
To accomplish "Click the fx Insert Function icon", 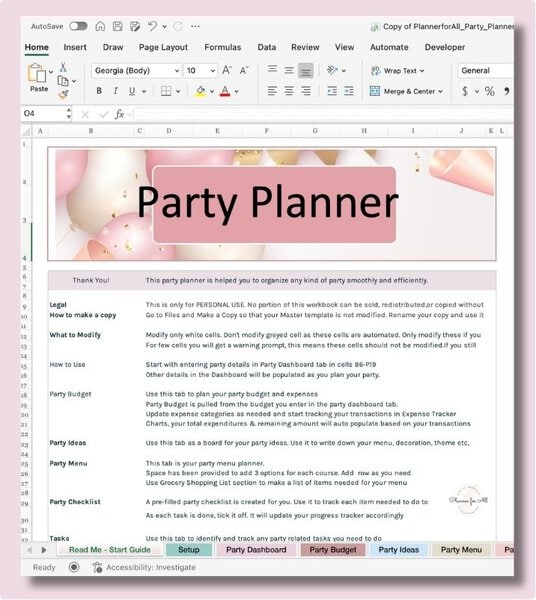I will 119,114.
